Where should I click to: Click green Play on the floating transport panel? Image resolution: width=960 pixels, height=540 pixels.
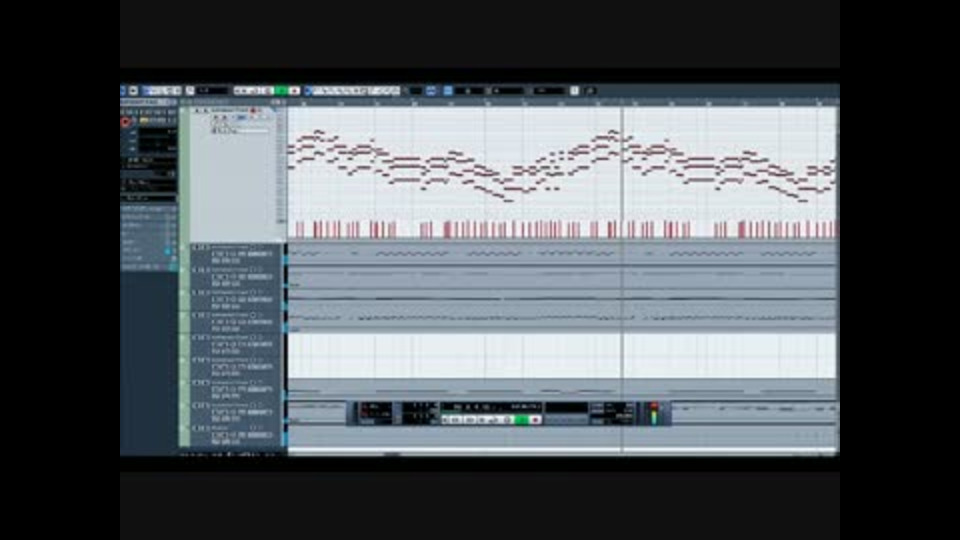(521, 420)
